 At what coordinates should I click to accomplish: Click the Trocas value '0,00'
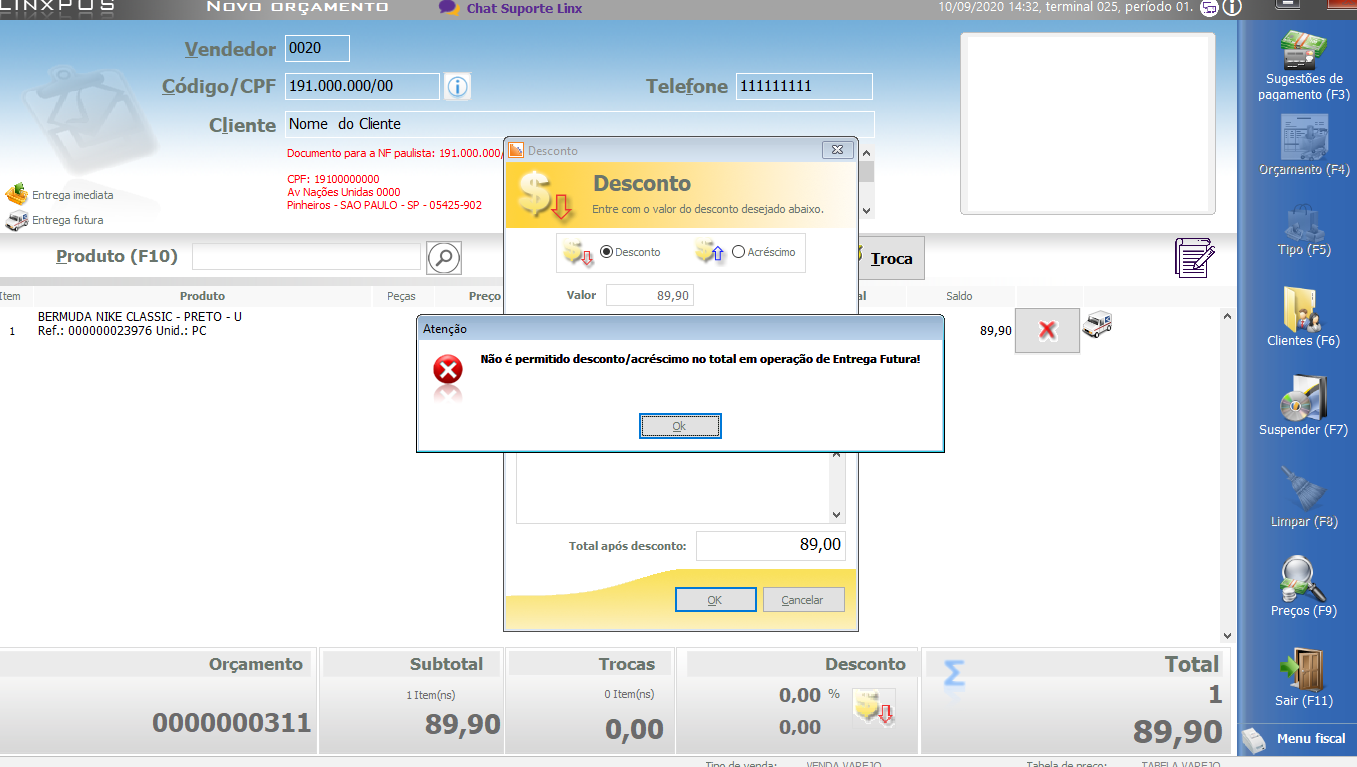click(x=634, y=729)
